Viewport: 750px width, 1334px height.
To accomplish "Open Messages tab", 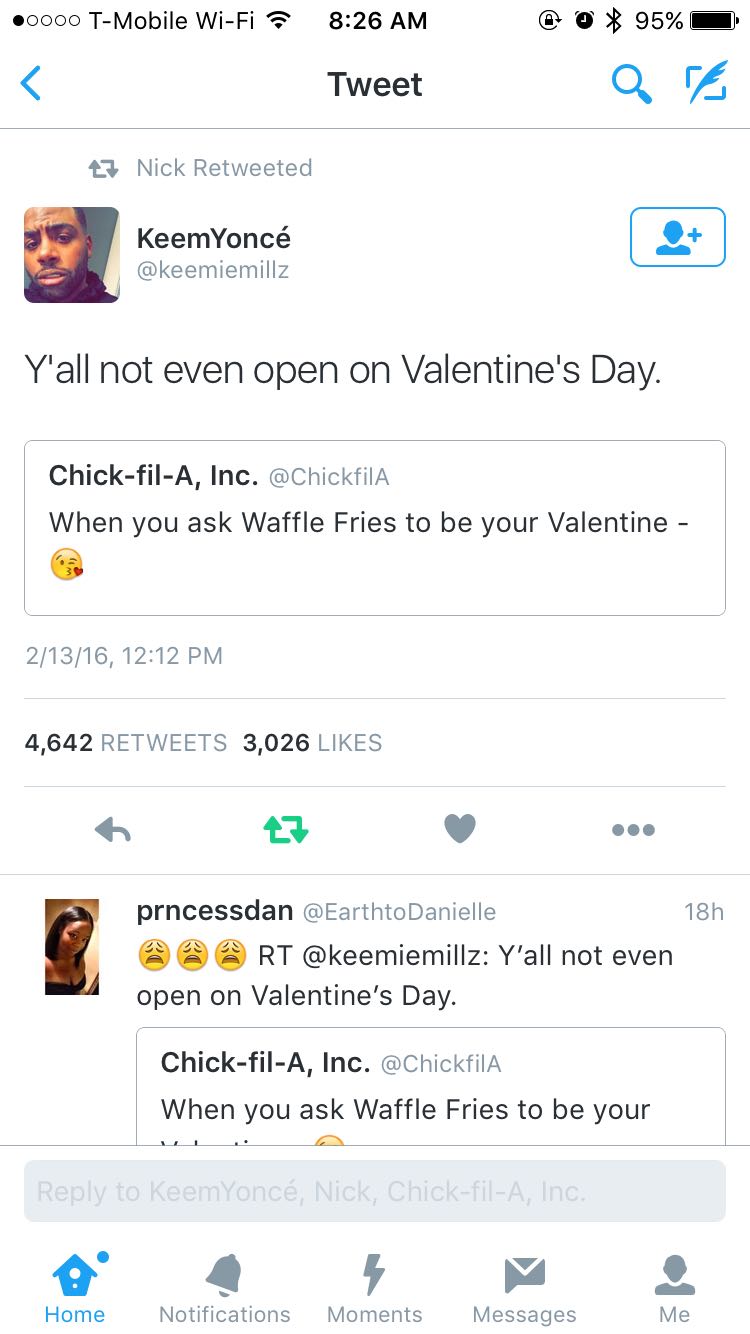I will click(524, 1288).
